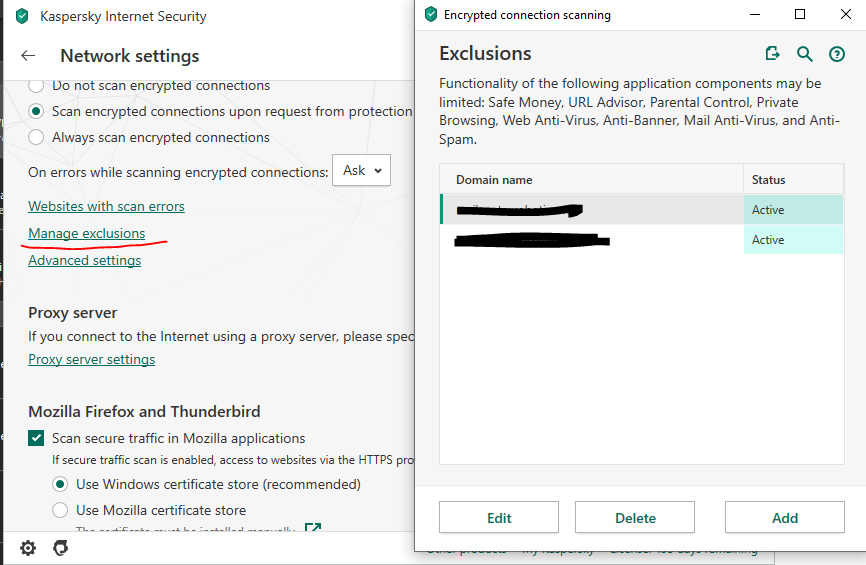Click the Add exclusion button
The height and width of the screenshot is (565, 866).
point(785,518)
